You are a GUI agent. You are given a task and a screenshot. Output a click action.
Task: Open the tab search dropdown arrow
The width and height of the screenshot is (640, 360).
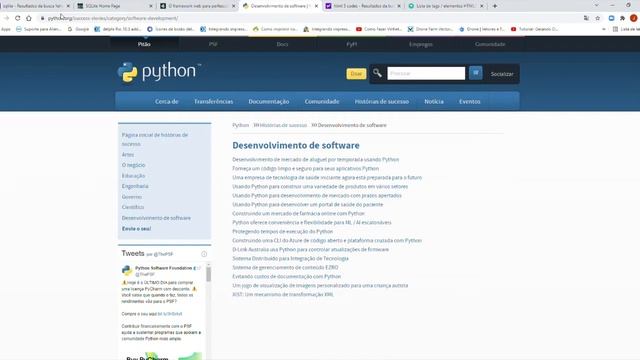[x=596, y=6]
